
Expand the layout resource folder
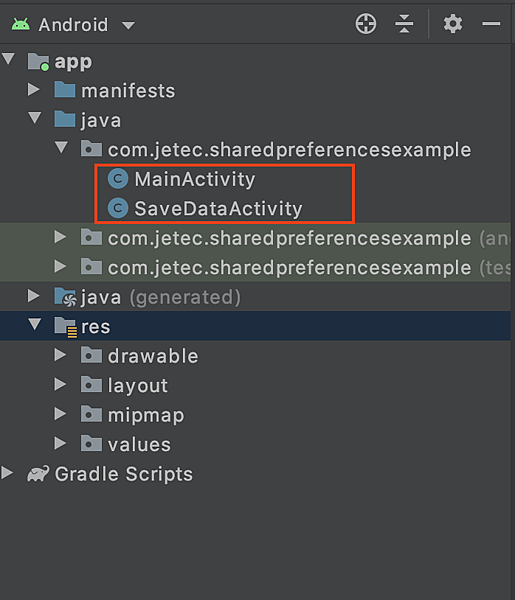[60, 384]
